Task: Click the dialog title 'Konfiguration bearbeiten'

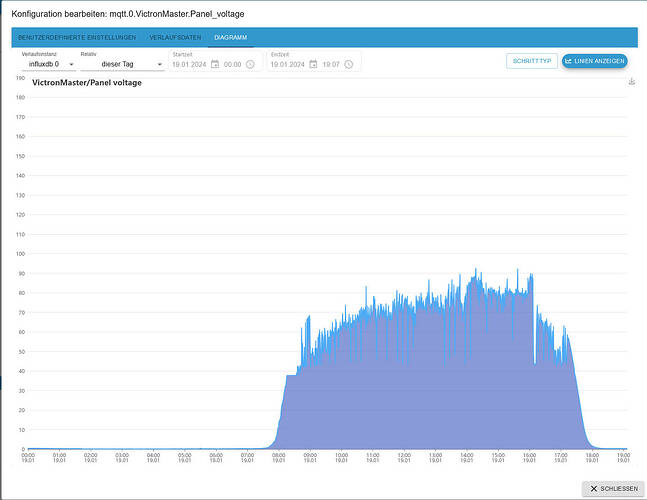Action: point(128,14)
